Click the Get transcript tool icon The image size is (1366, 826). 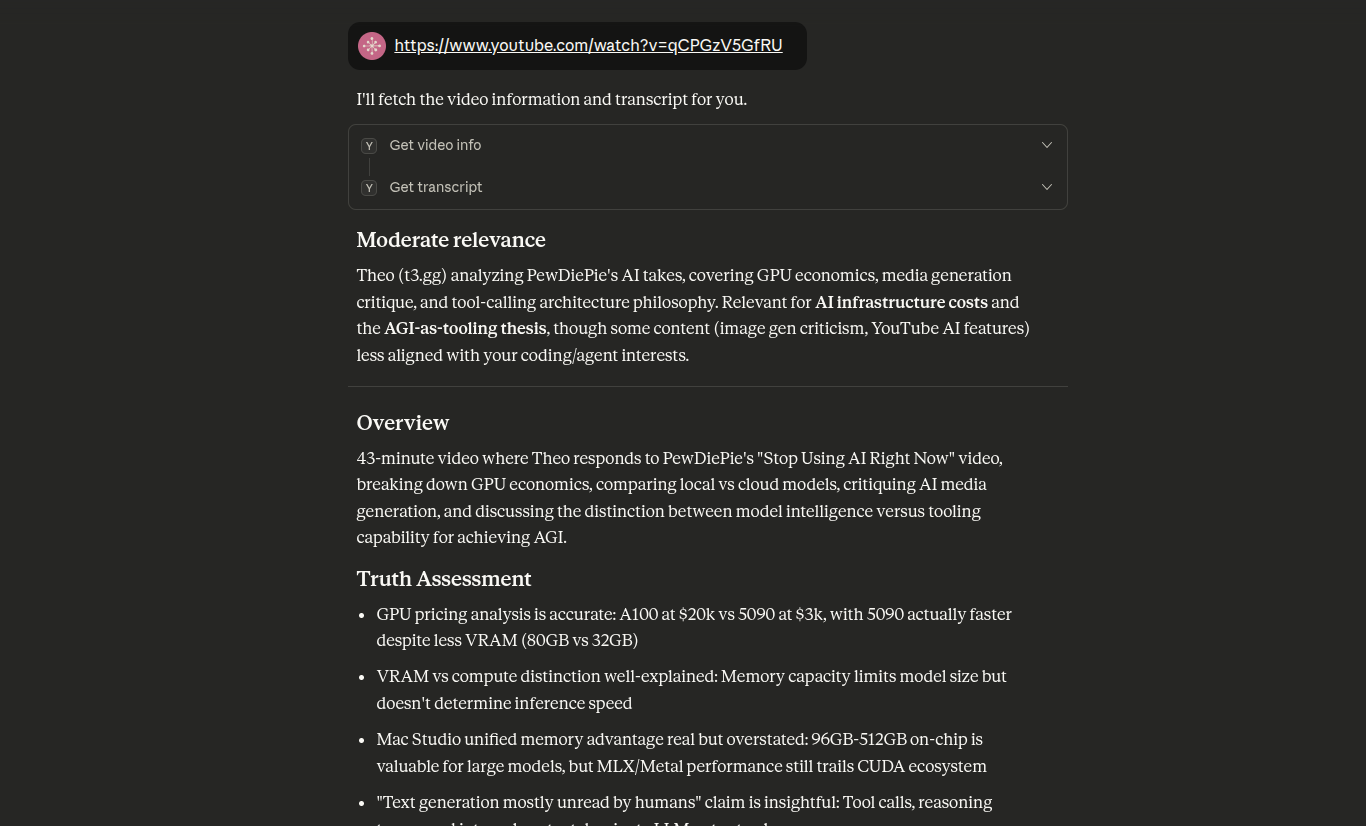point(369,188)
